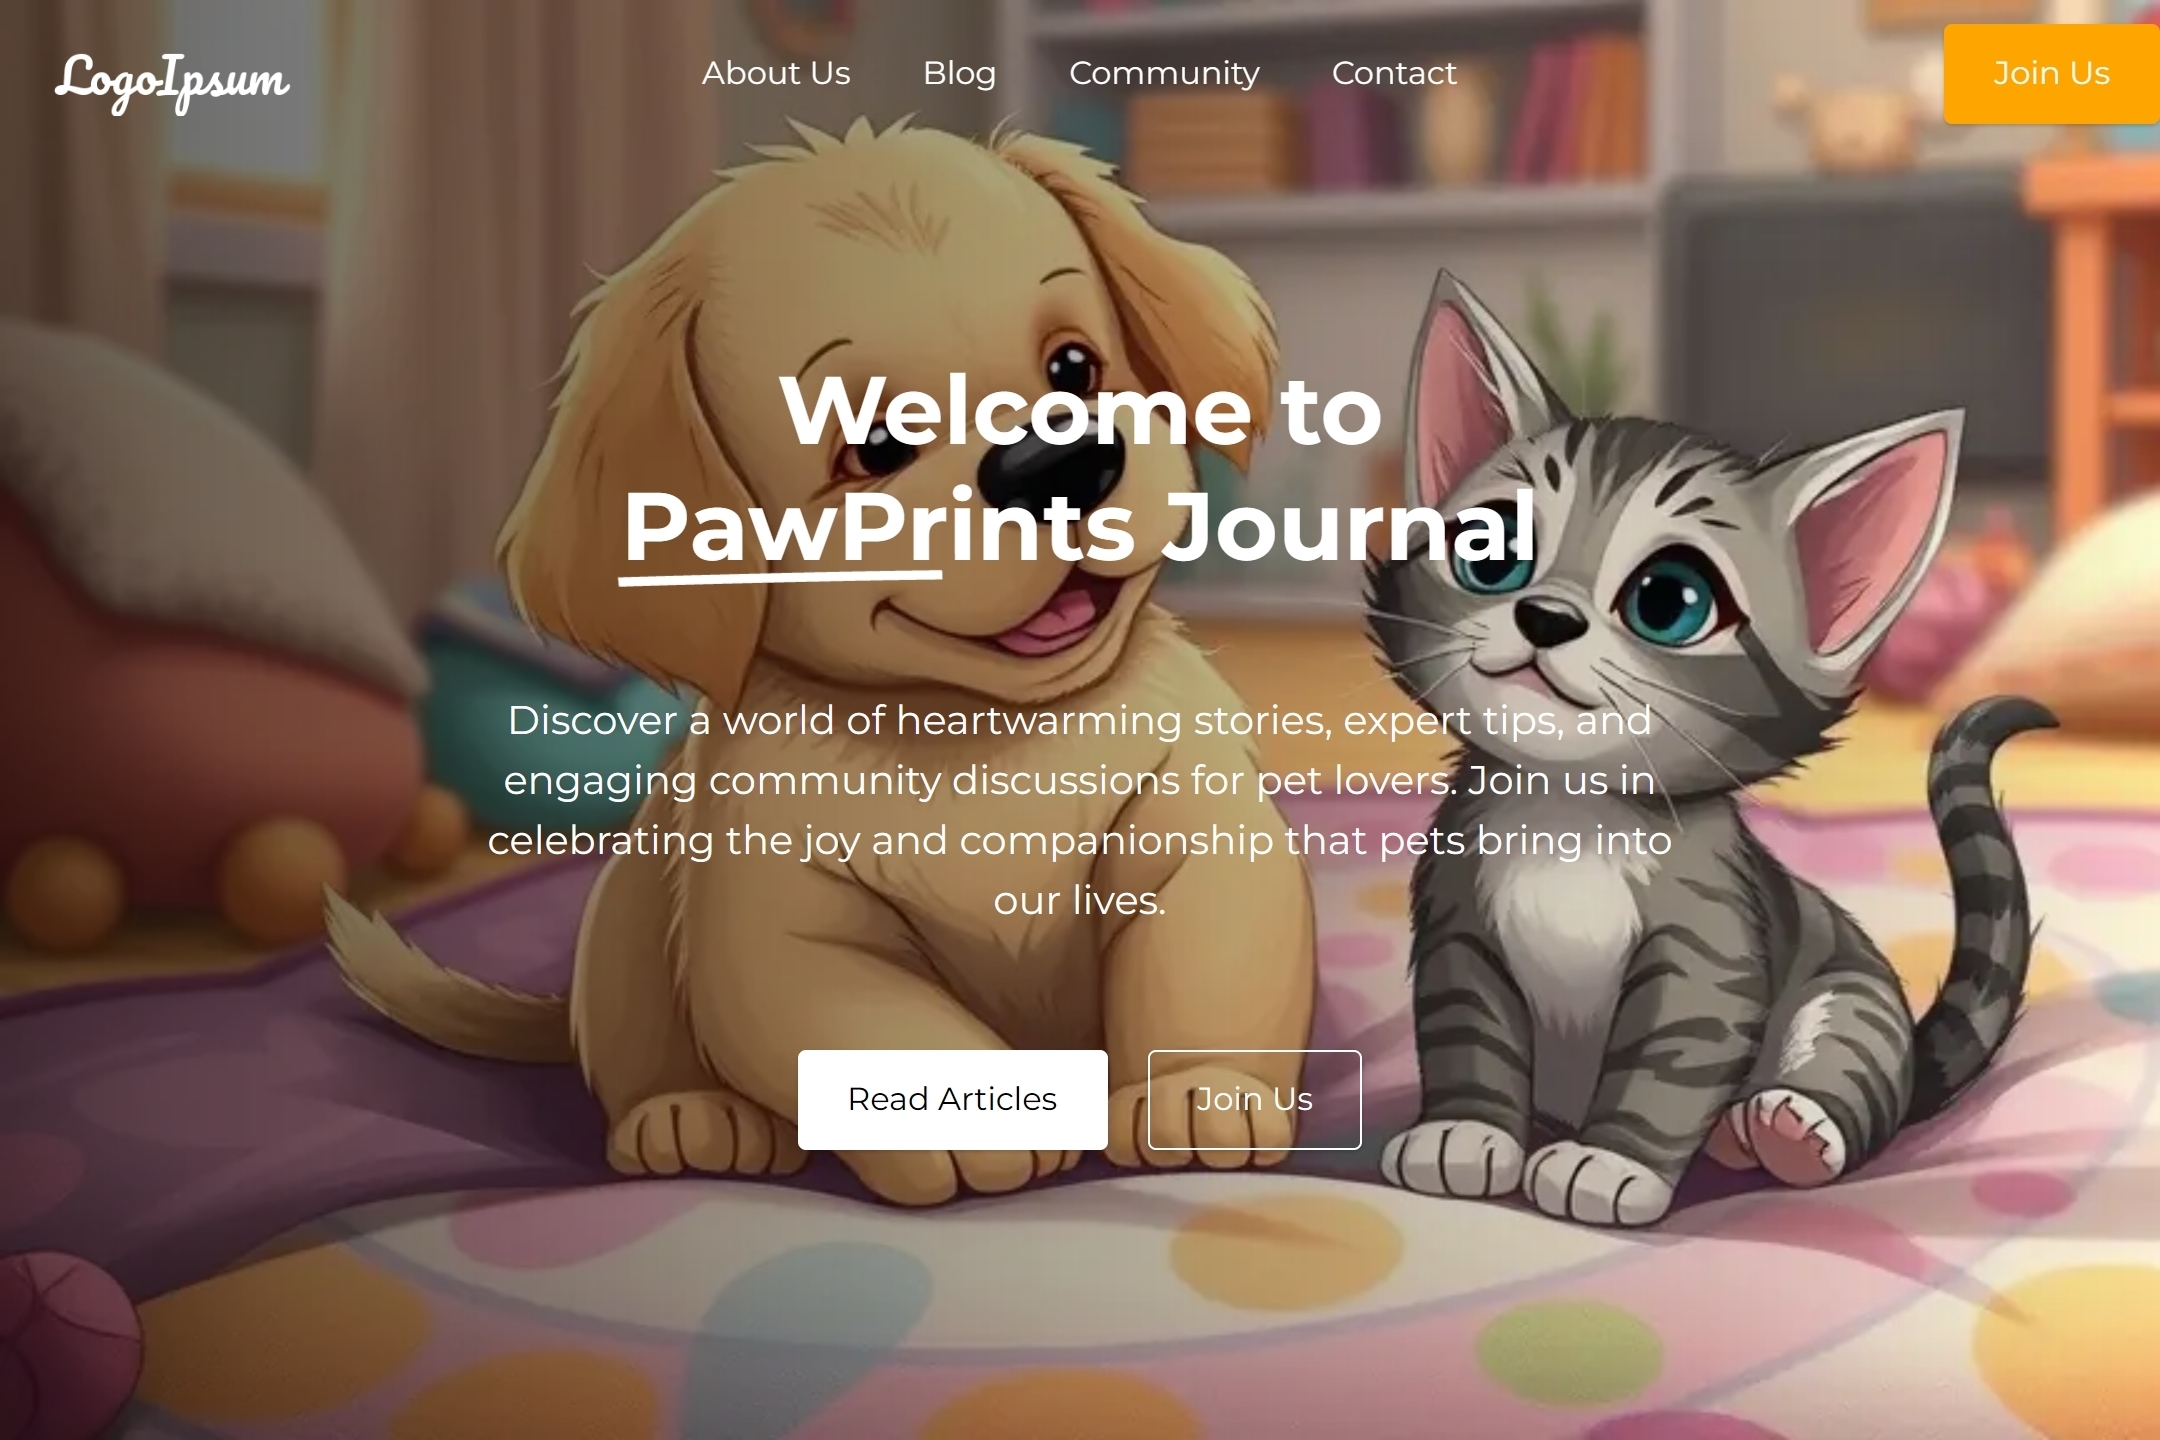Select Contact in the navigation
The width and height of the screenshot is (2160, 1440).
(x=1394, y=73)
